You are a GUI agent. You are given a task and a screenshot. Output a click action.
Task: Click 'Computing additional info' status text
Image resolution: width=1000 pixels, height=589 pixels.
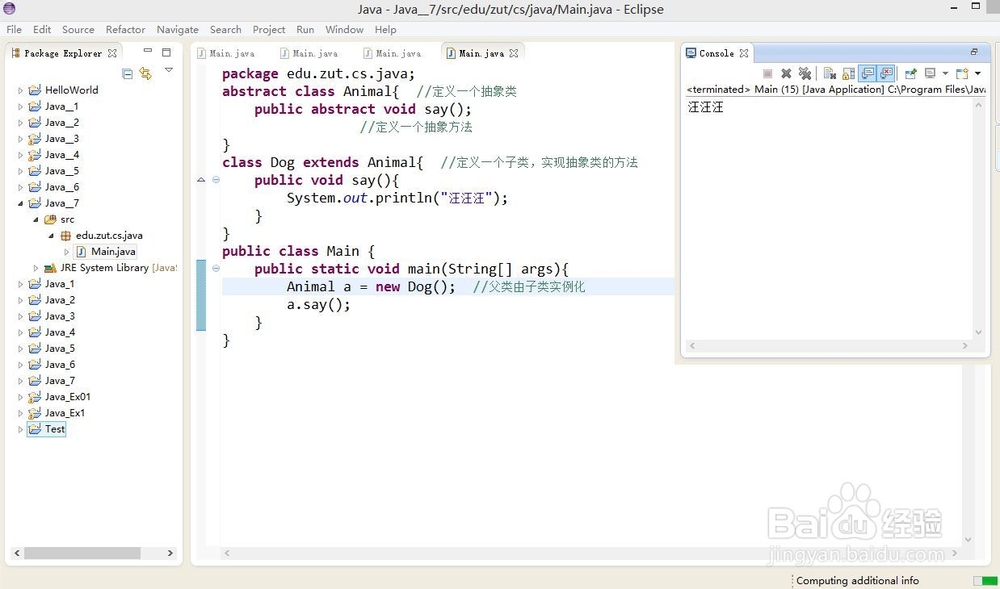click(858, 581)
